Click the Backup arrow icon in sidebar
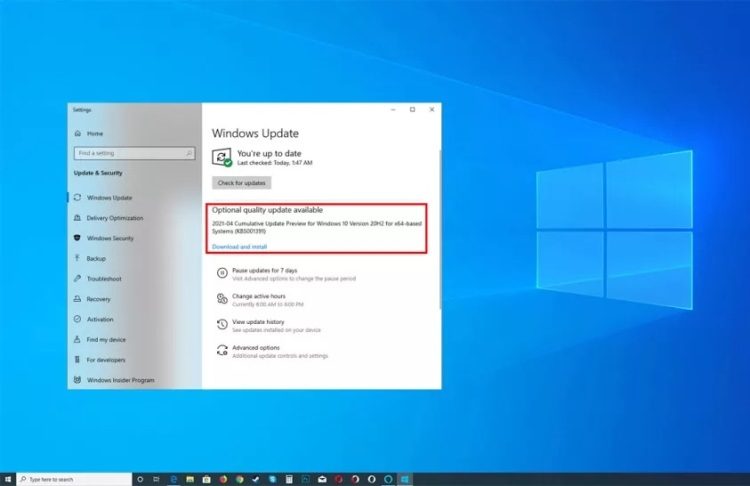Image resolution: width=750 pixels, height=486 pixels. click(x=77, y=258)
